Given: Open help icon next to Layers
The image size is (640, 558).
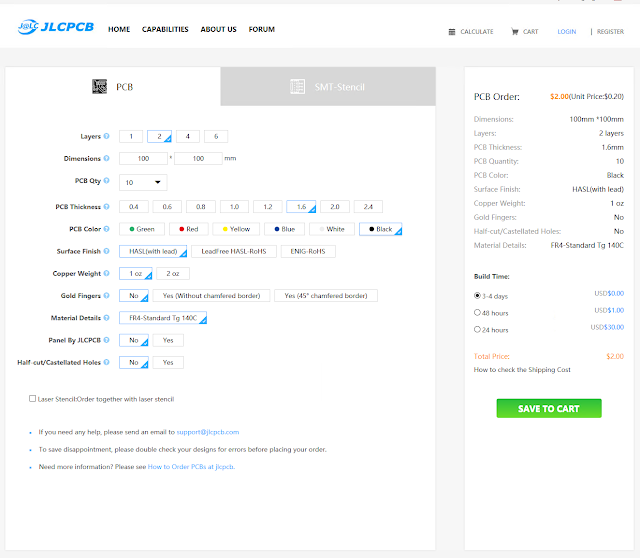Looking at the screenshot, I should click(x=107, y=136).
